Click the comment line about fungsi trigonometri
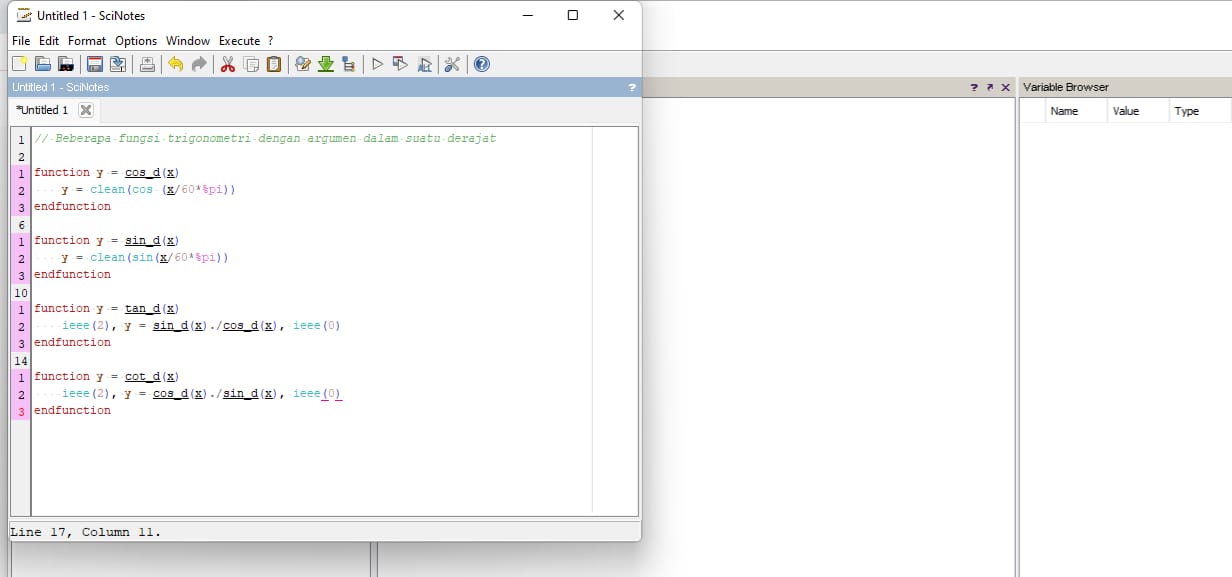 tap(265, 138)
